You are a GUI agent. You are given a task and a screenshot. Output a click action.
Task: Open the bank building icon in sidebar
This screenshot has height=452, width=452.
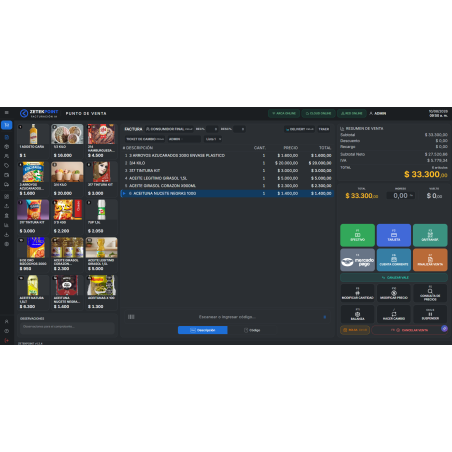[x=6, y=216]
